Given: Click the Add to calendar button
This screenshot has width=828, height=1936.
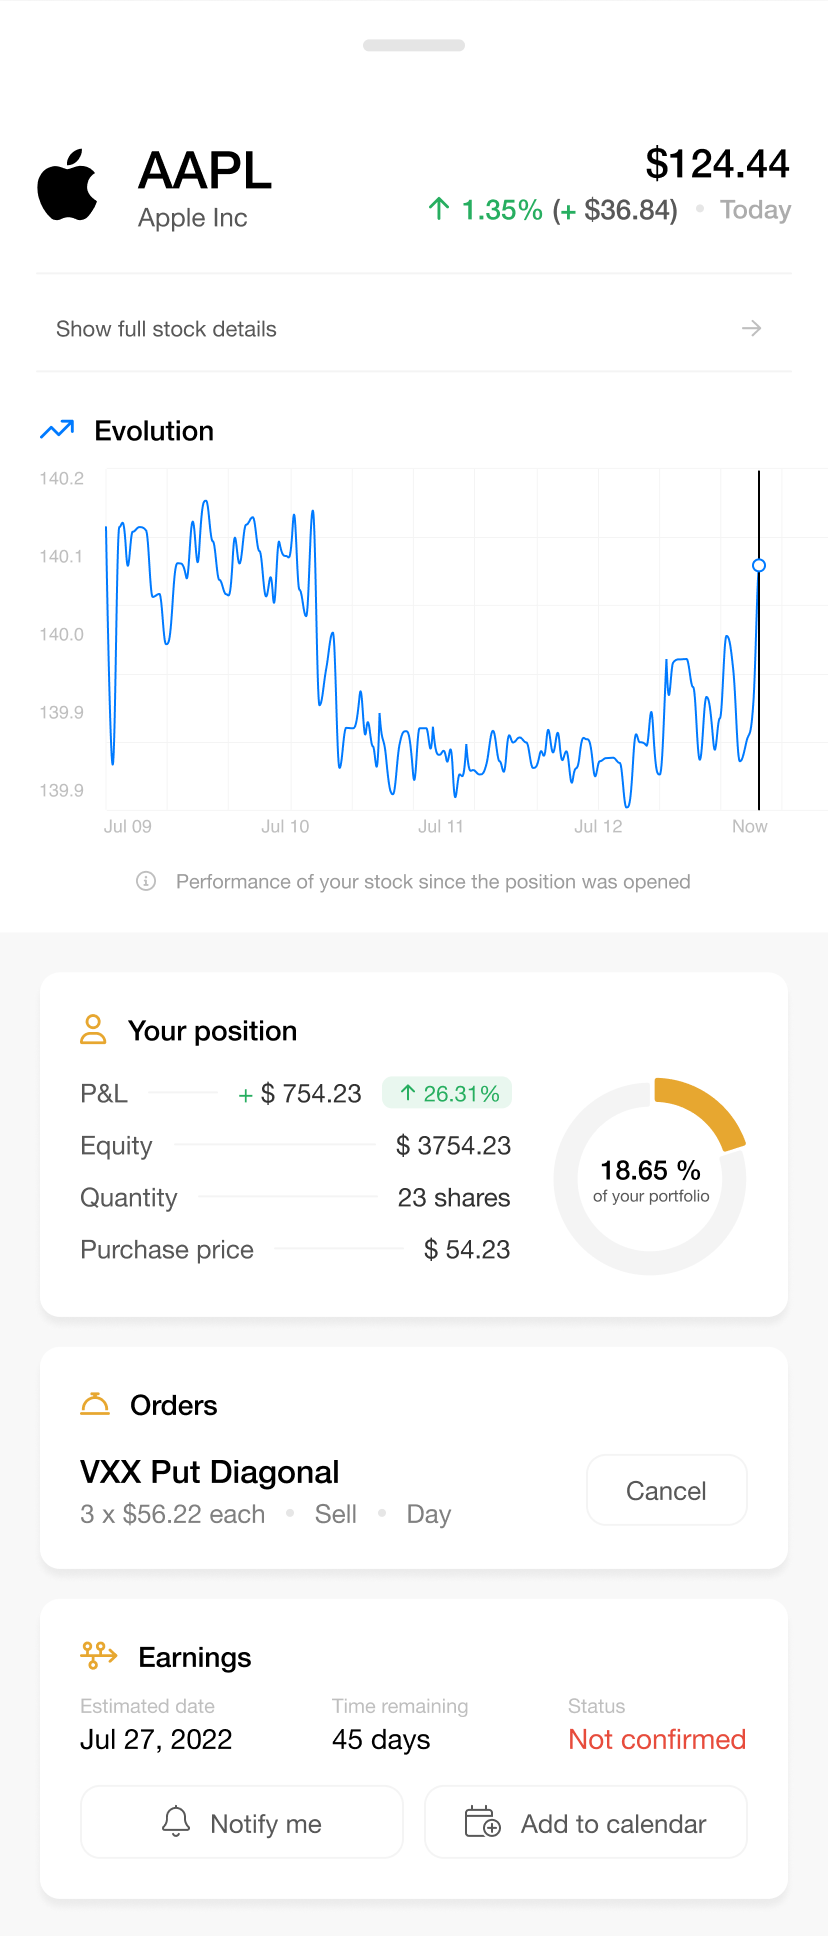Looking at the screenshot, I should tap(586, 1822).
